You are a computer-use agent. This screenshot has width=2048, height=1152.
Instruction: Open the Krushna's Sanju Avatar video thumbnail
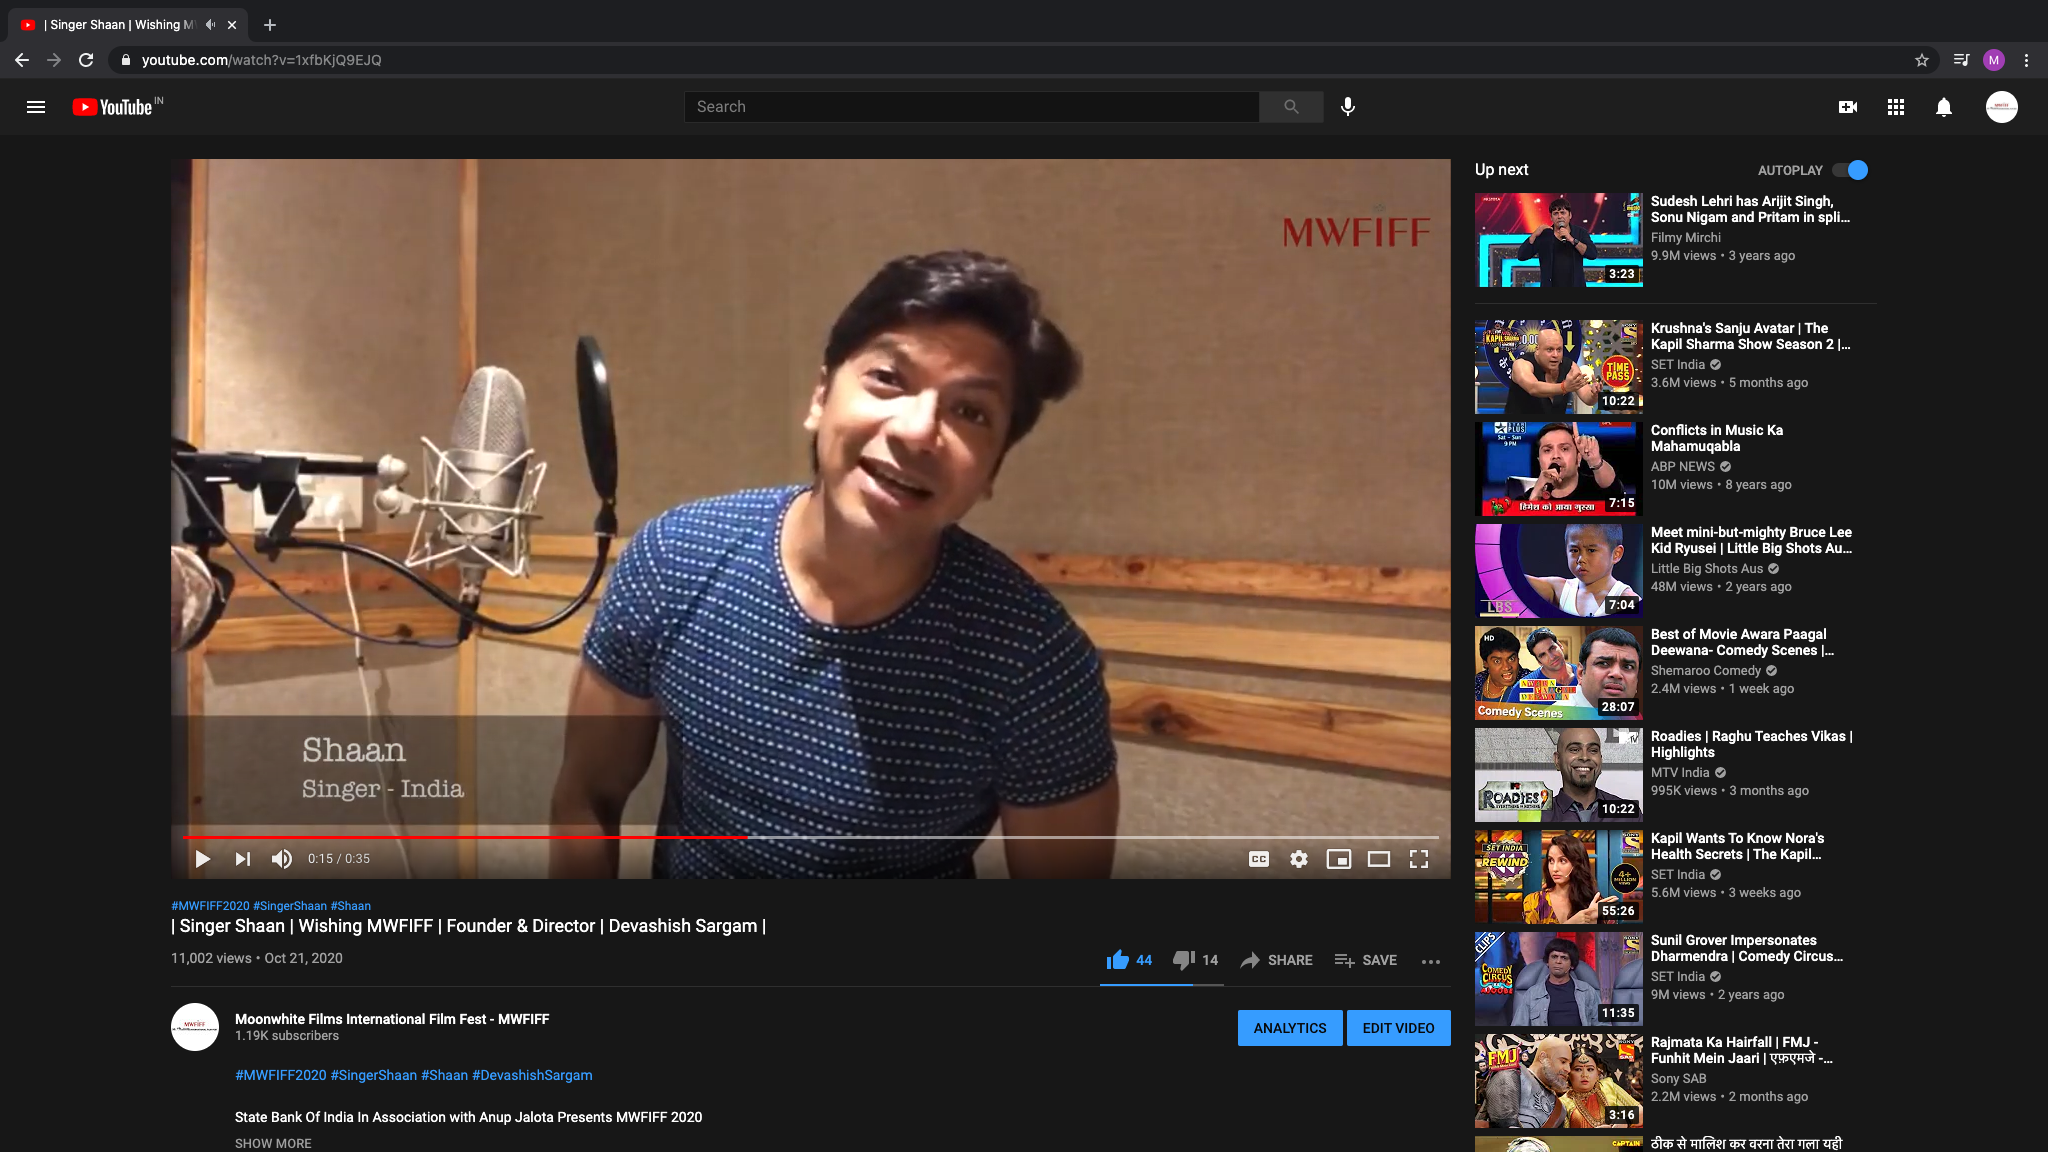point(1558,367)
